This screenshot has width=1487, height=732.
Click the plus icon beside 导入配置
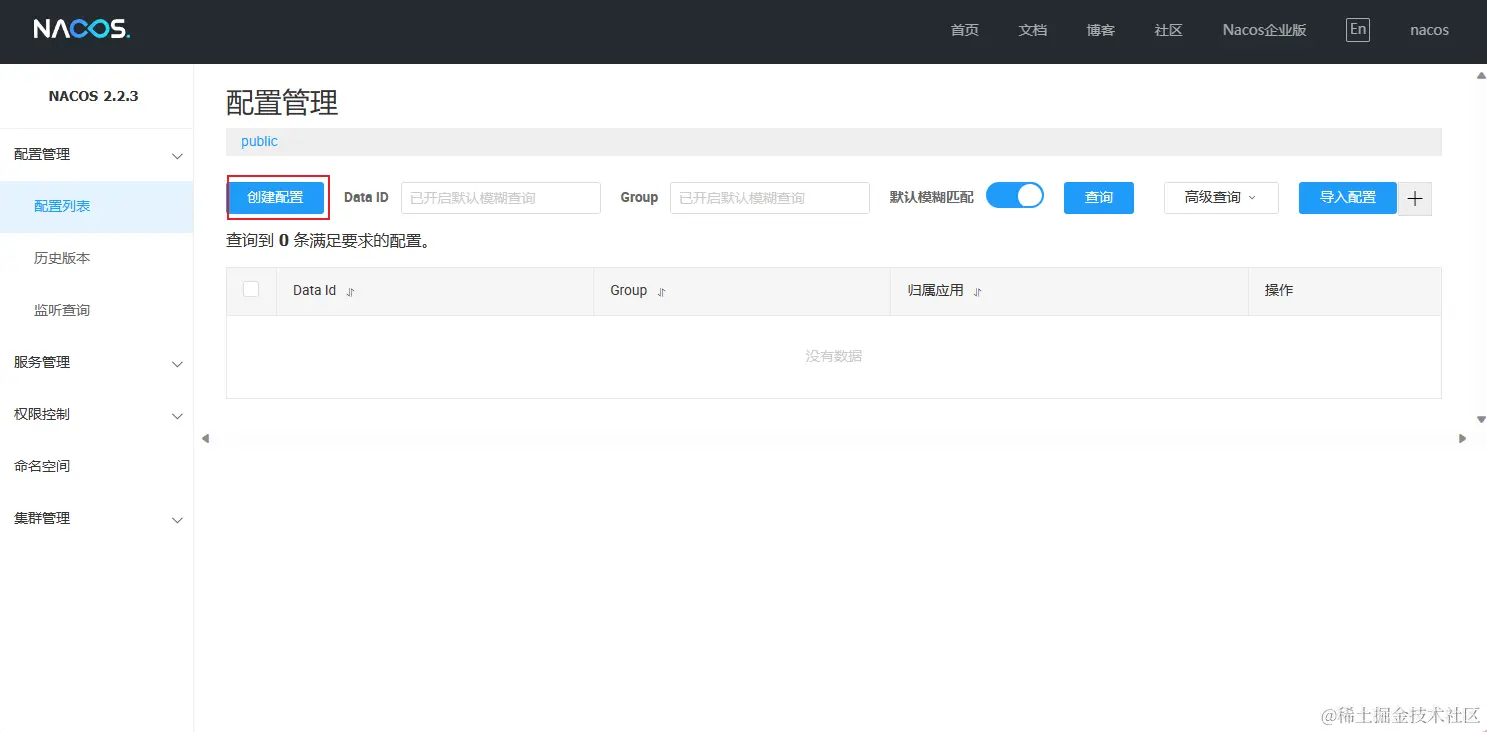1415,199
